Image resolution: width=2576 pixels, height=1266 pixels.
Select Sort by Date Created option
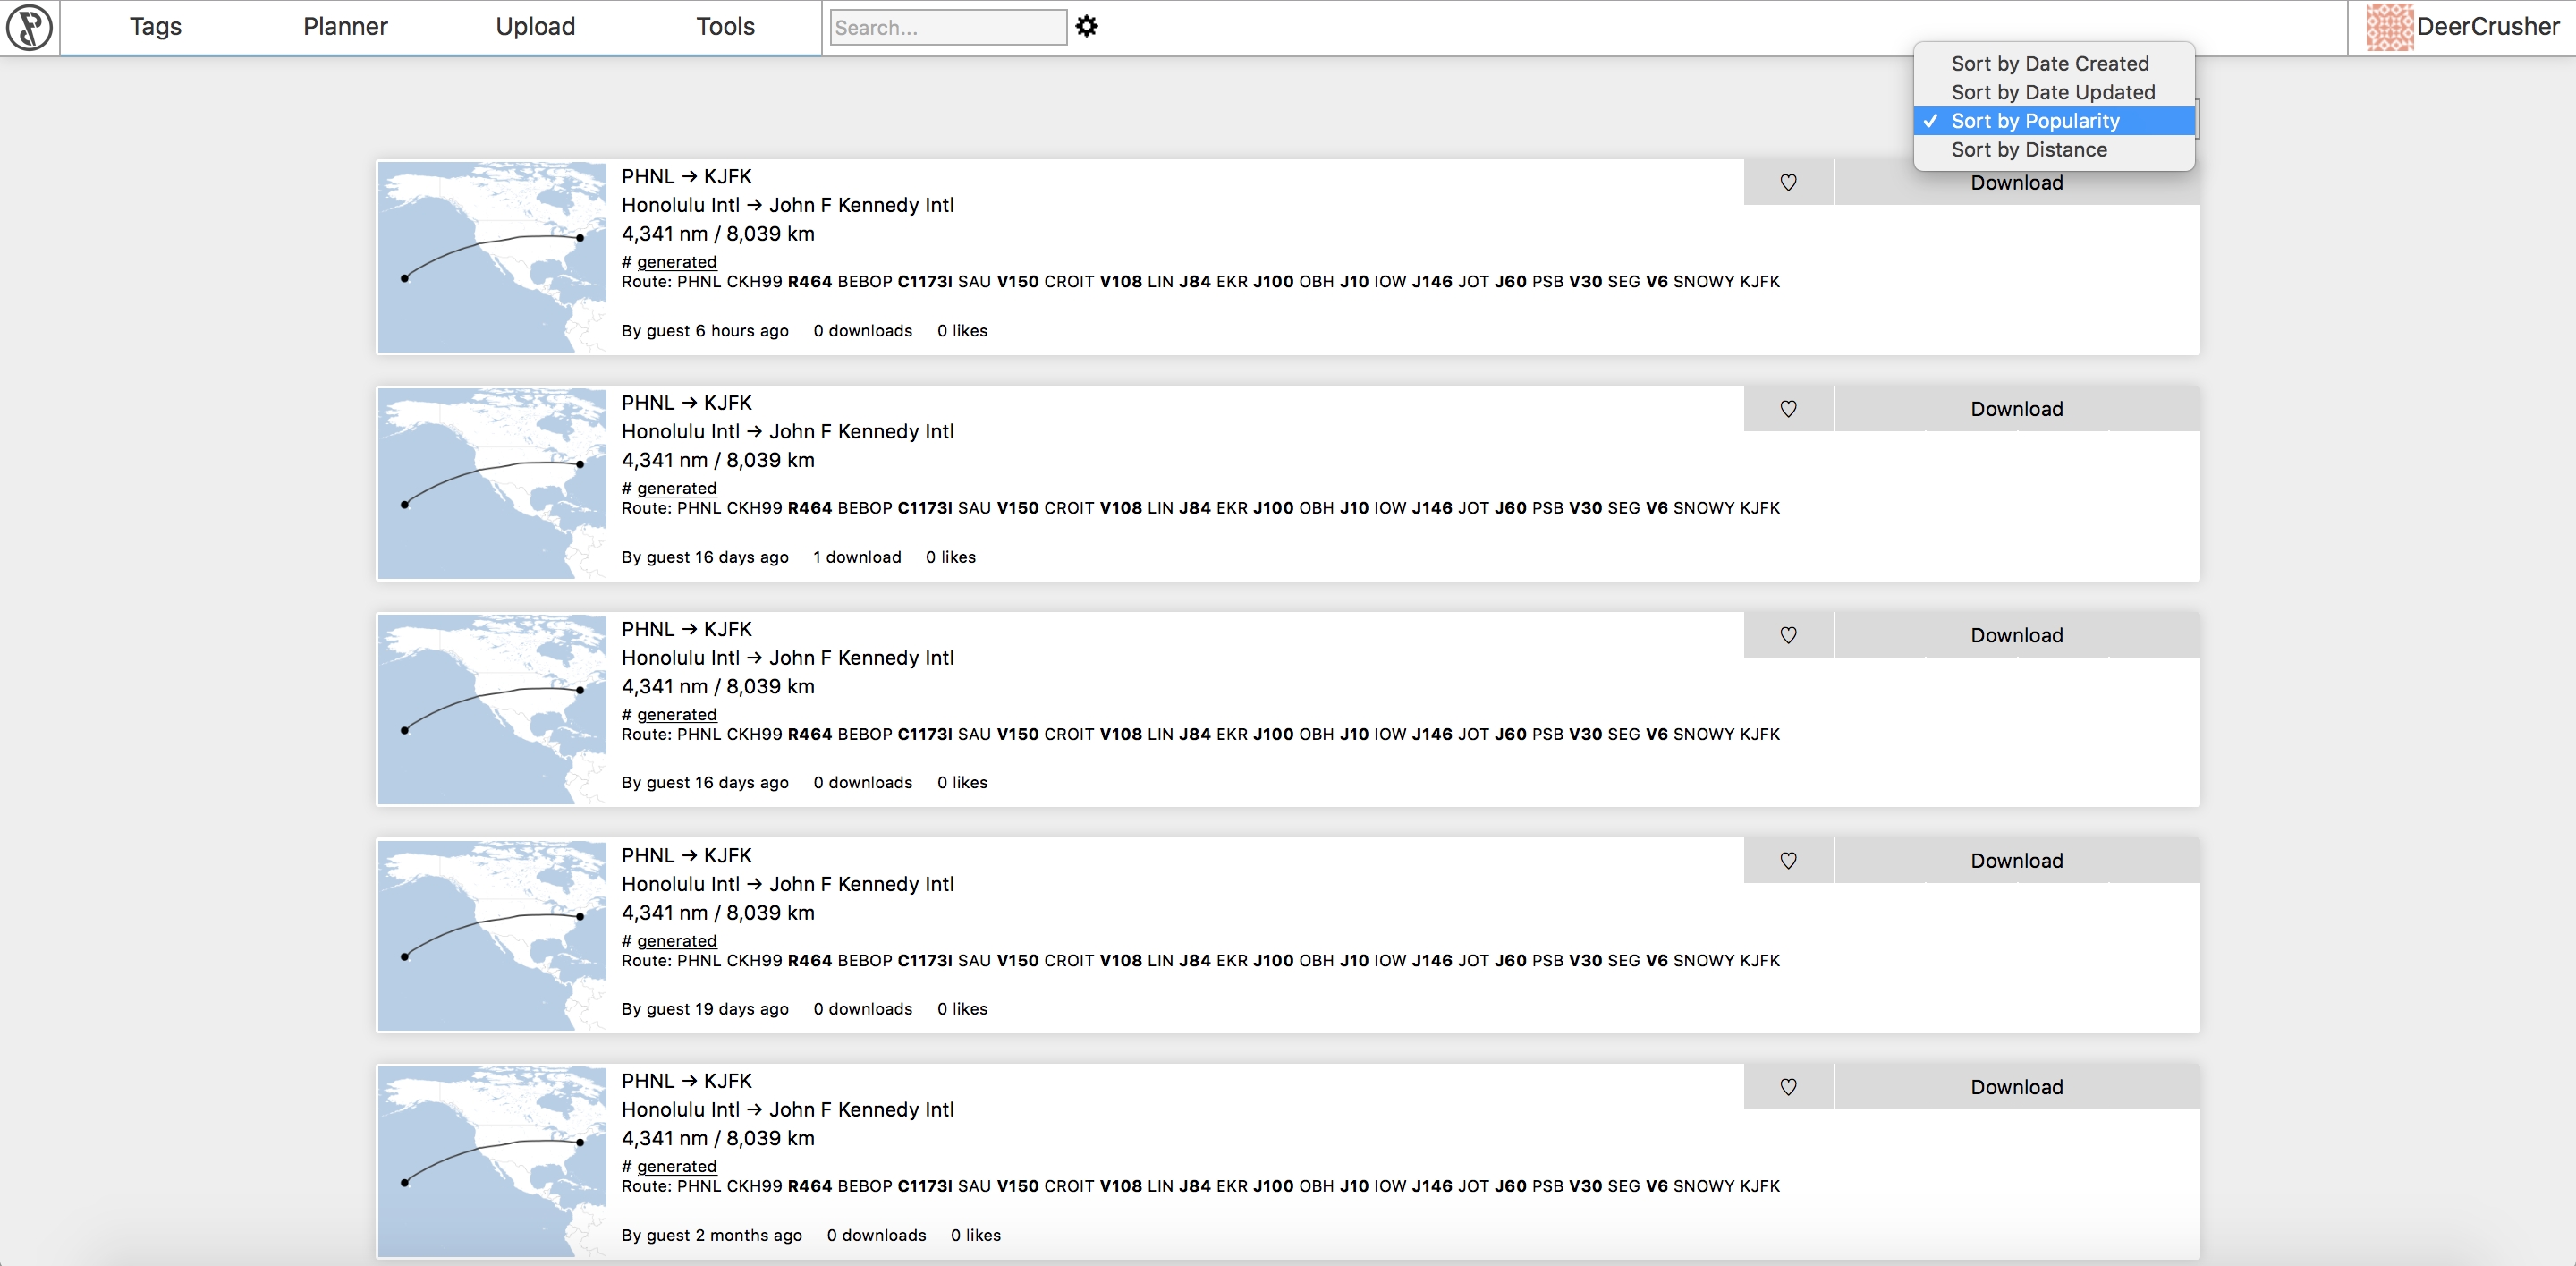point(2049,64)
